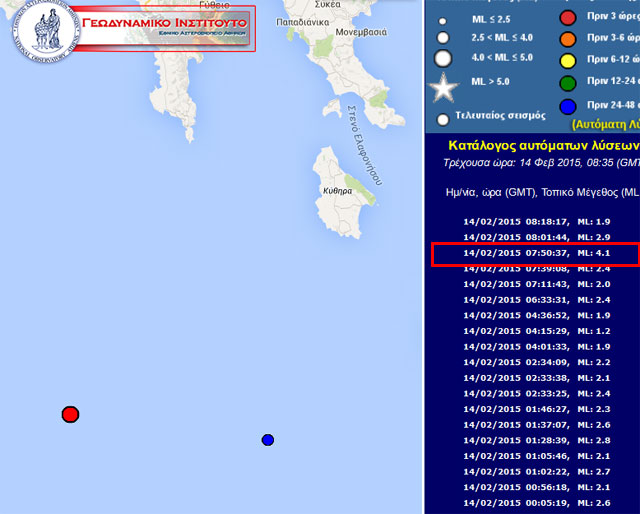Open the 08:01:44 ML 2.9 earthquake entry
640x514 pixels.
click(536, 237)
